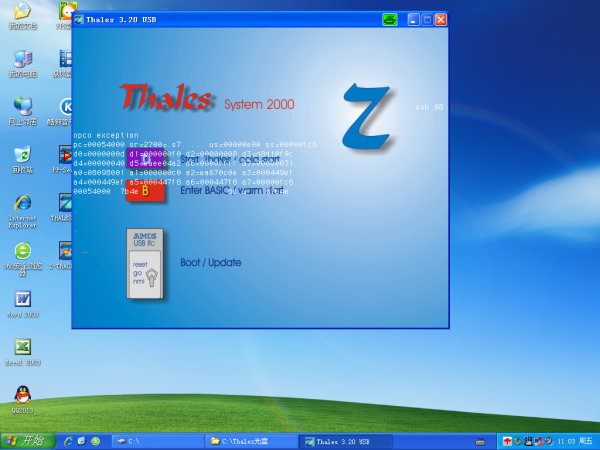The width and height of the screenshot is (600, 450).
Task: Switch to the C:\Thales taskbar folder
Action: [251, 442]
